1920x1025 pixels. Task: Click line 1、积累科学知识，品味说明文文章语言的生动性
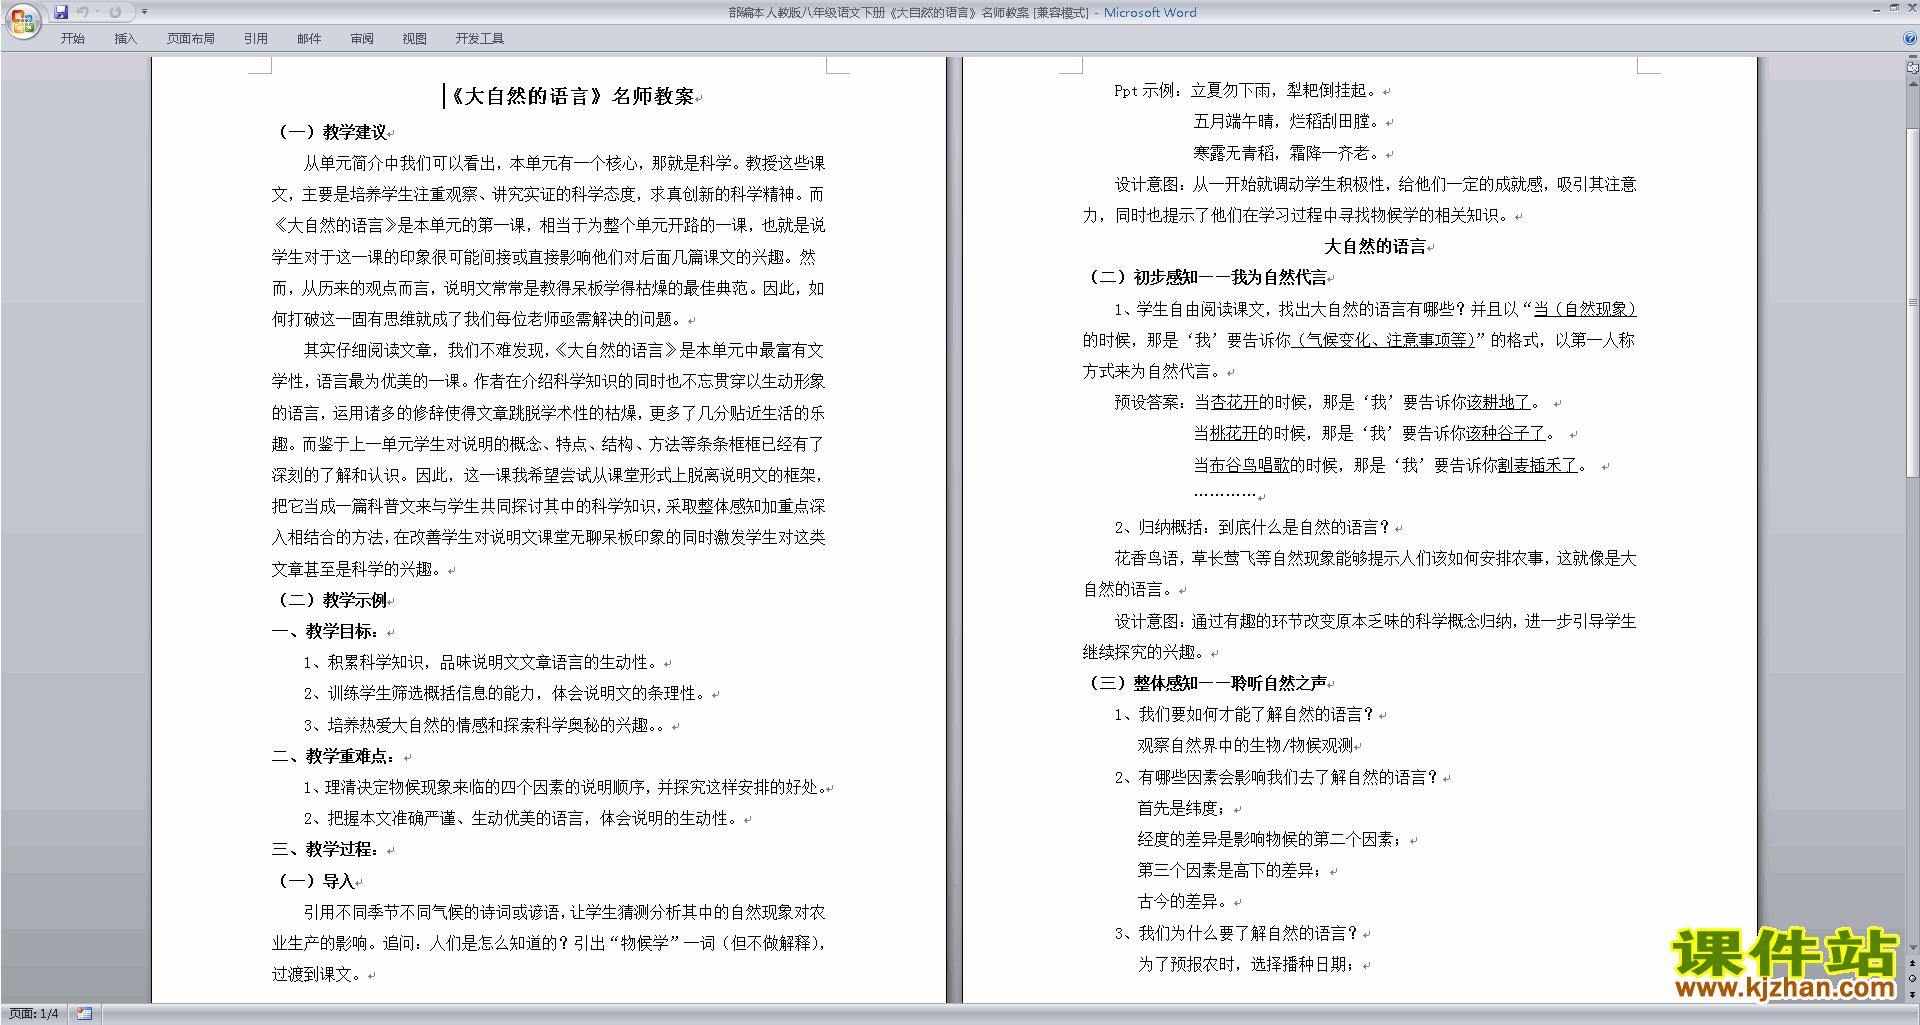tap(481, 662)
